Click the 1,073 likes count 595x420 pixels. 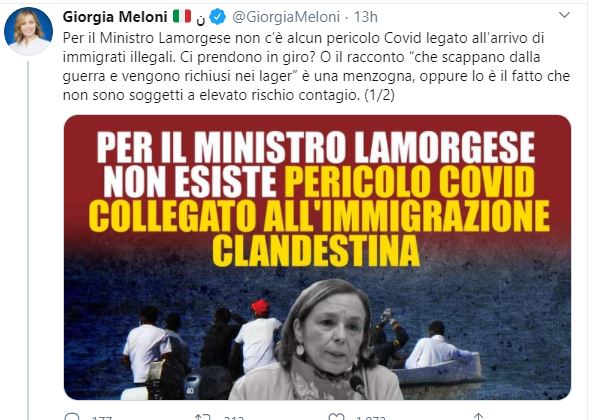point(370,418)
